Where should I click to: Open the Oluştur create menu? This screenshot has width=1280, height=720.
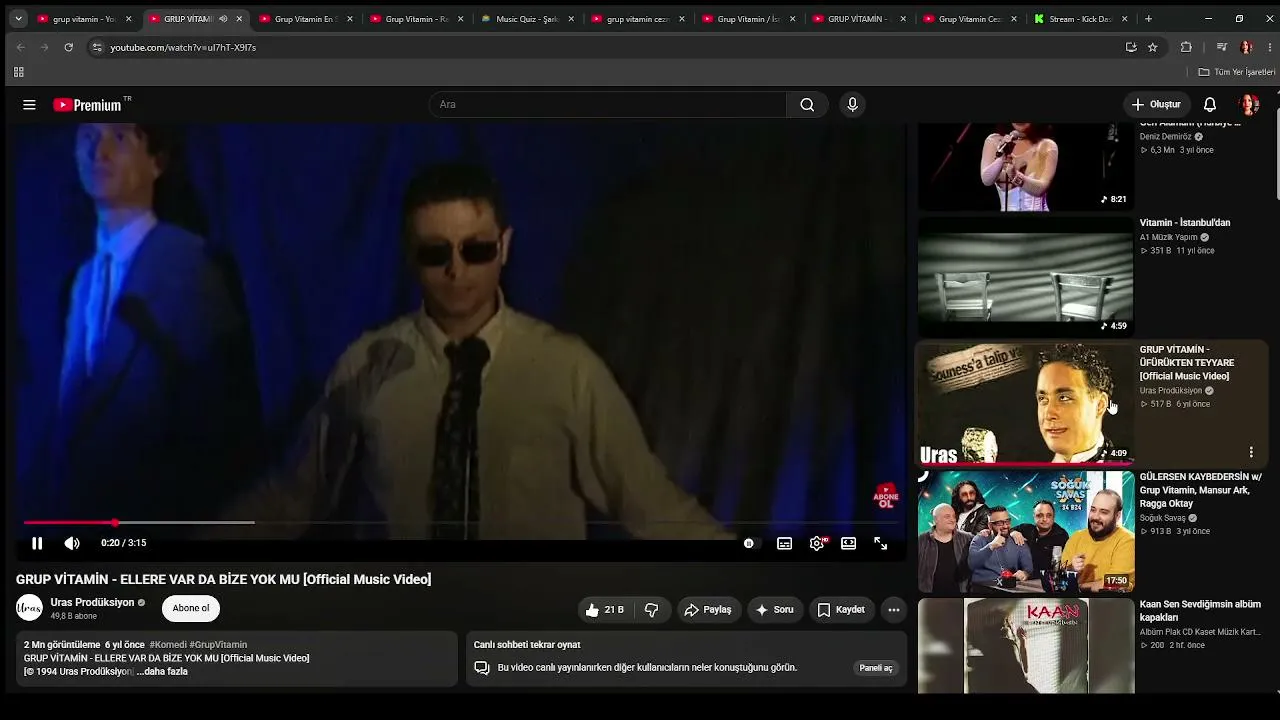[1157, 105]
